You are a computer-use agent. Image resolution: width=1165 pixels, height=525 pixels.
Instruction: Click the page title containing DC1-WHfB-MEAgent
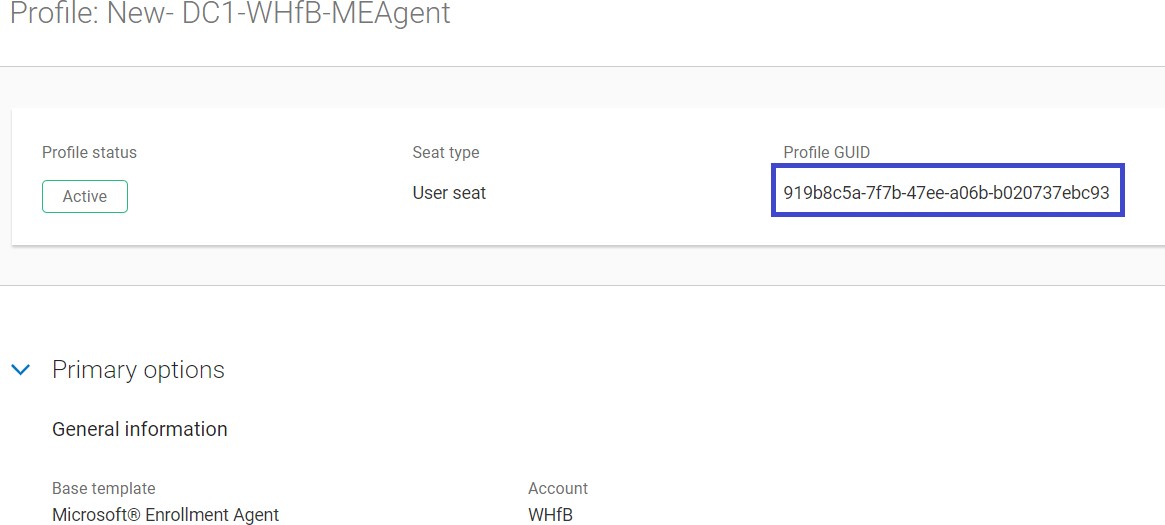coord(230,14)
